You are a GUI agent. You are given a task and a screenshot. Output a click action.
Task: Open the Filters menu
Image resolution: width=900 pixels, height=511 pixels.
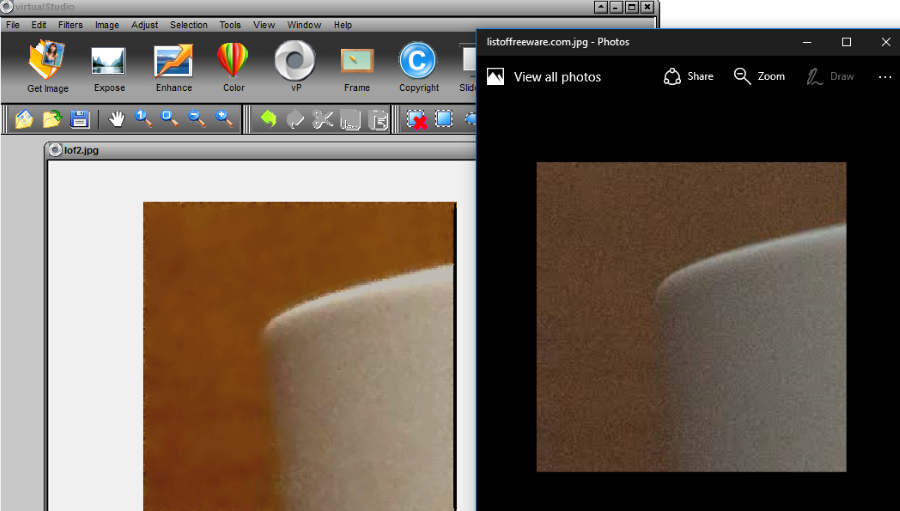[x=70, y=25]
